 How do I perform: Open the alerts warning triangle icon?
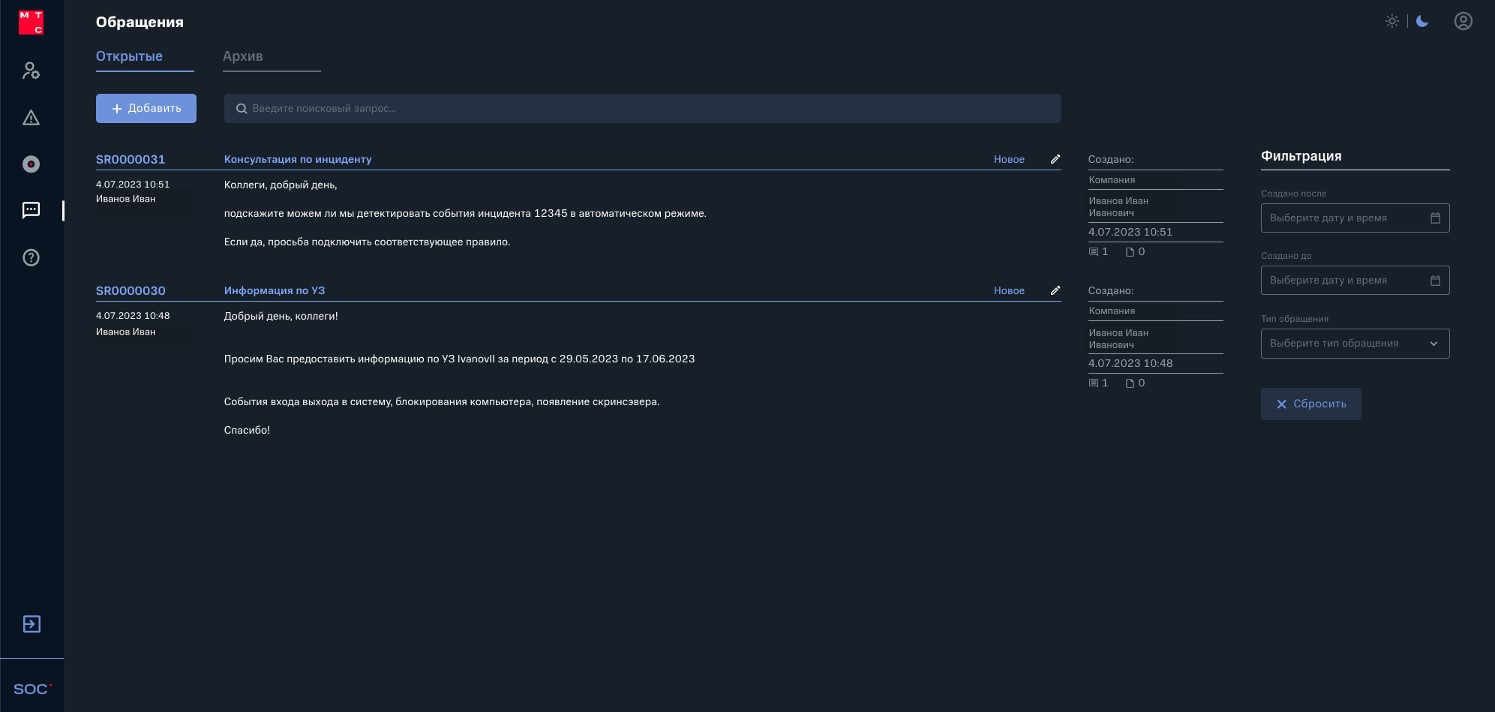click(x=31, y=118)
